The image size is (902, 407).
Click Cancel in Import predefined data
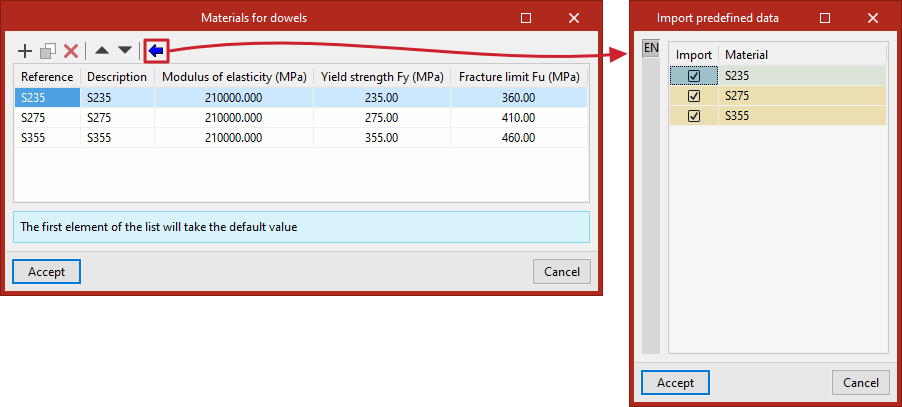(x=861, y=383)
